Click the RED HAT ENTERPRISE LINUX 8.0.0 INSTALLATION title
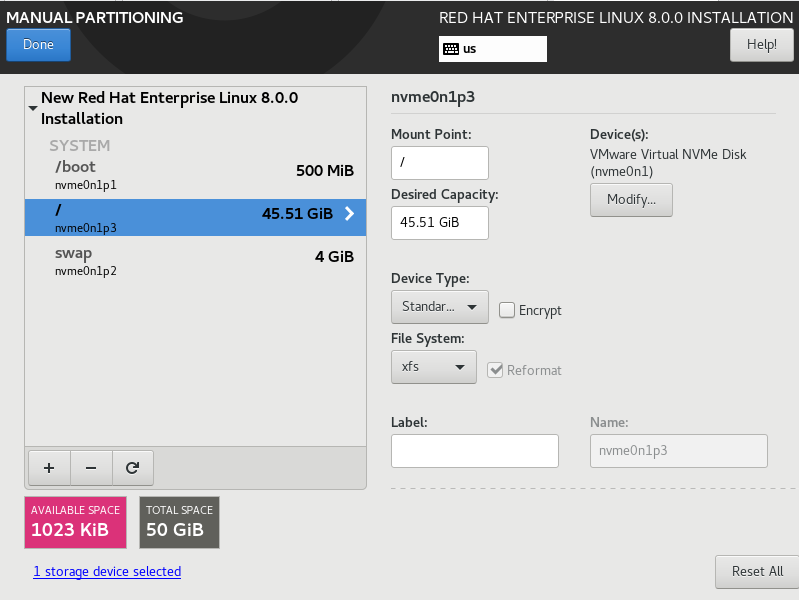The image size is (799, 600). (x=616, y=18)
